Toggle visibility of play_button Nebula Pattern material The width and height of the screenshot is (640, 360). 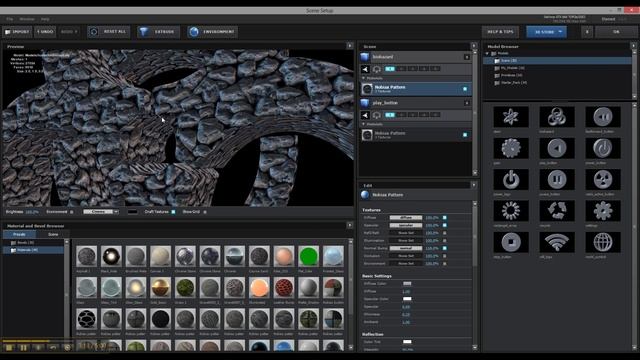click(465, 135)
